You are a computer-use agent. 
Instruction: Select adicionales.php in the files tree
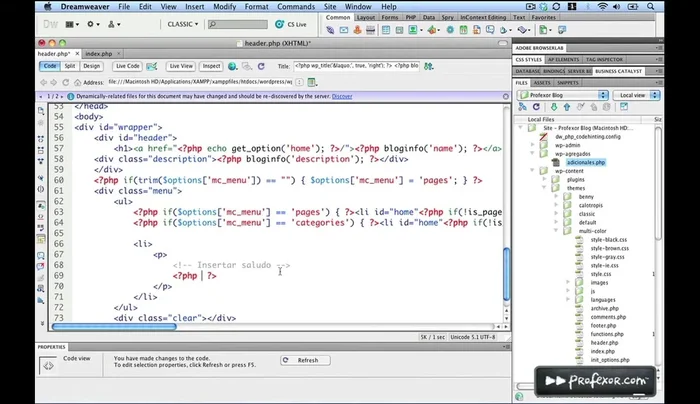tap(584, 162)
